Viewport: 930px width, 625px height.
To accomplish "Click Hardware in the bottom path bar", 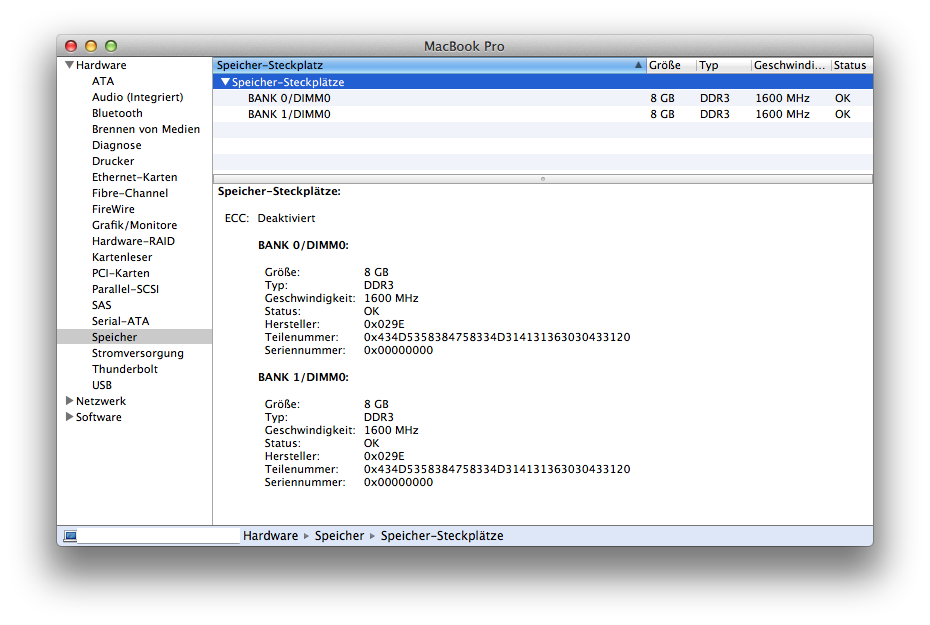I will (270, 536).
